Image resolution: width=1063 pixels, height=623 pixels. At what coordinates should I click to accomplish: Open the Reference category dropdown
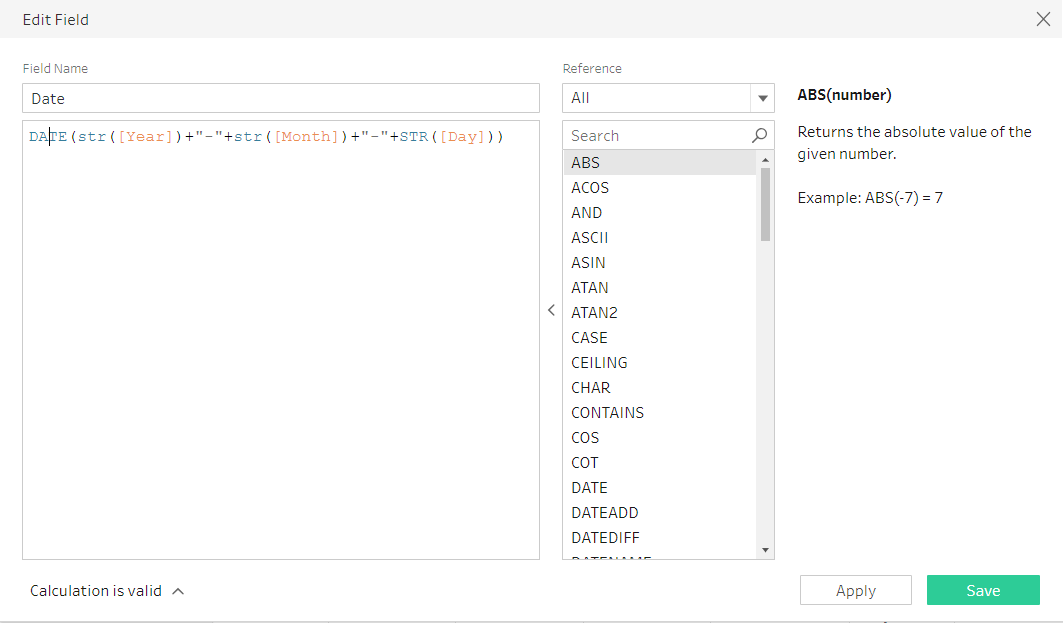point(763,98)
